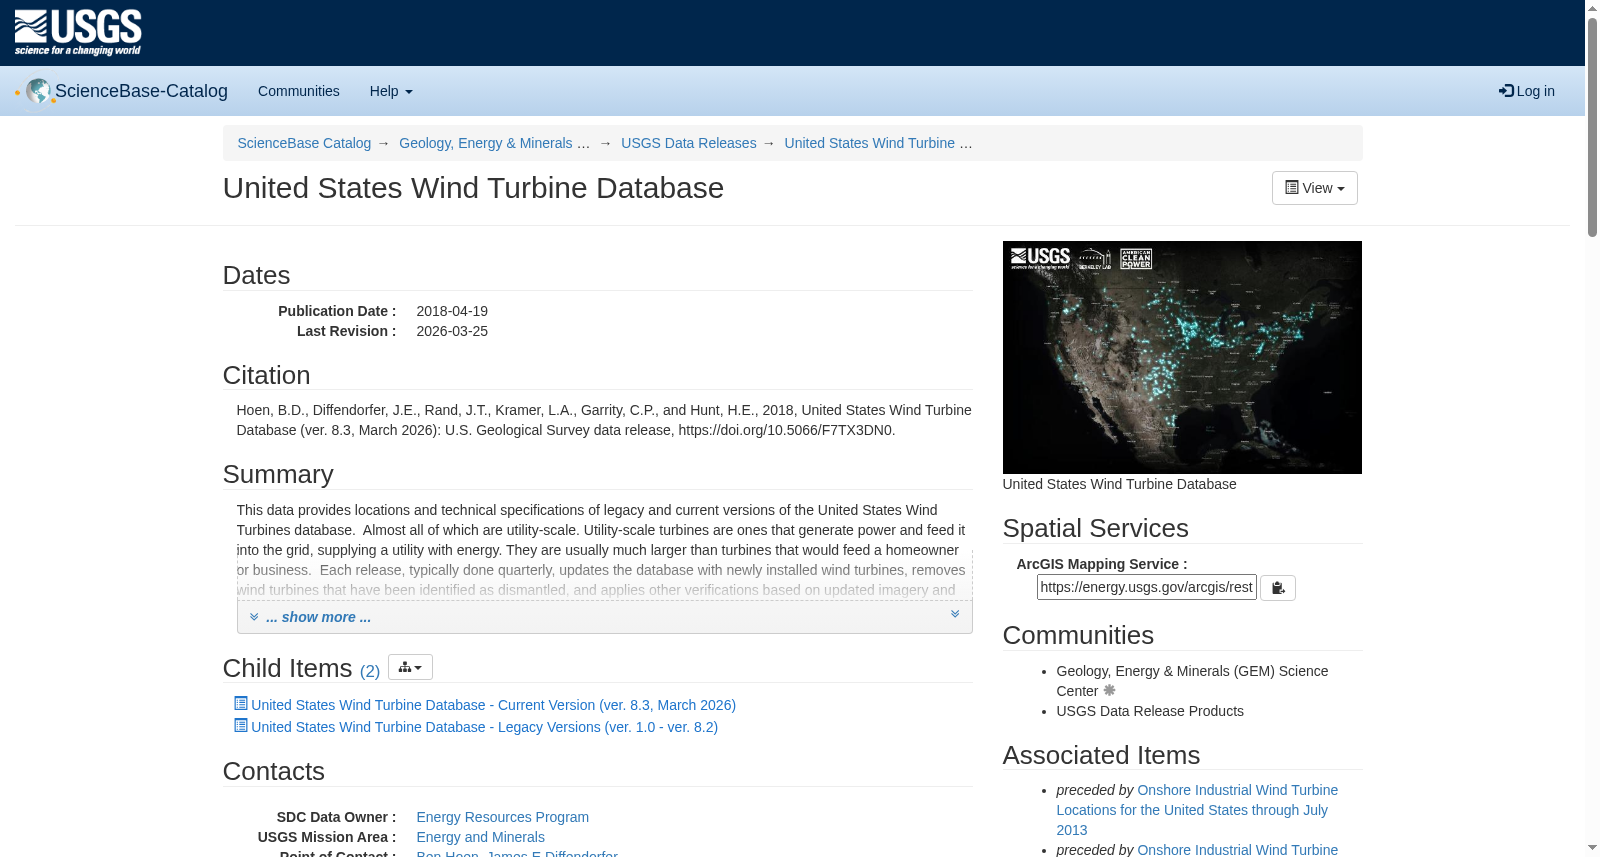This screenshot has height=857, width=1600.
Task: Open the View dropdown button
Action: coord(1314,188)
